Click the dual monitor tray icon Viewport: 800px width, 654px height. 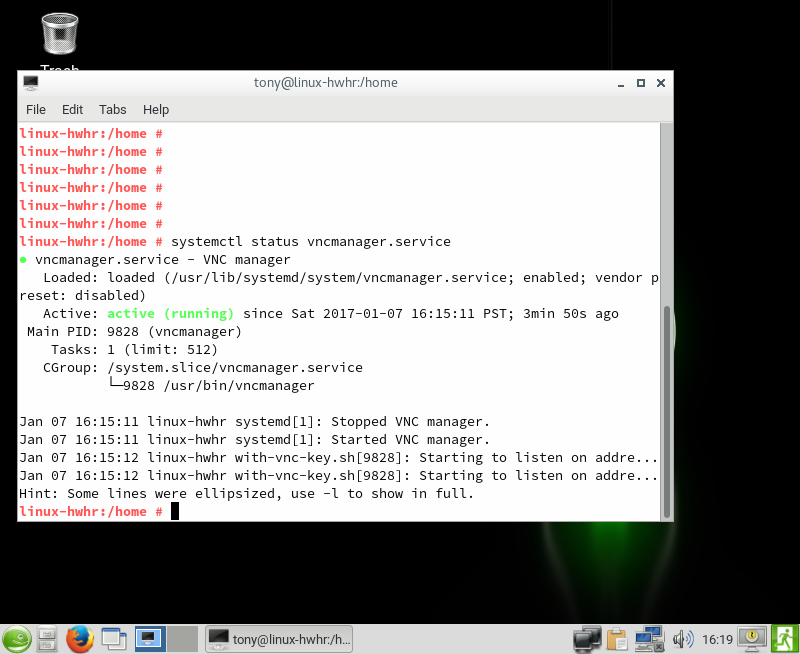point(587,639)
